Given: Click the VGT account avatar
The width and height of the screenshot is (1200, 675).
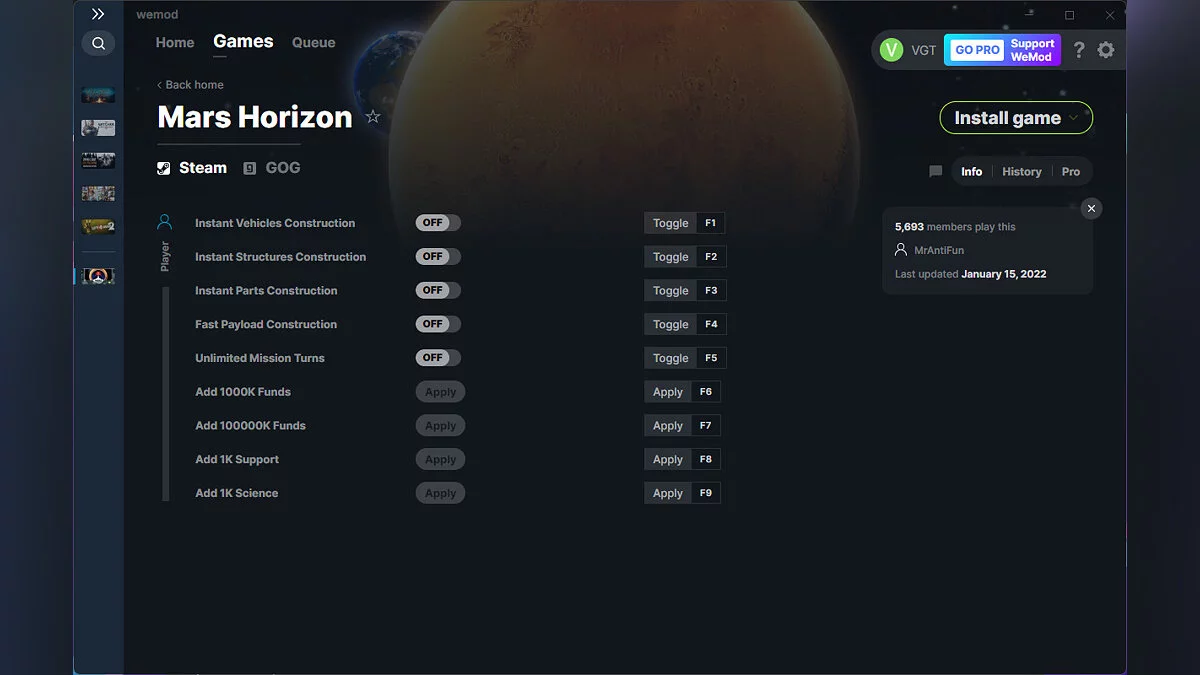Looking at the screenshot, I should tap(890, 49).
